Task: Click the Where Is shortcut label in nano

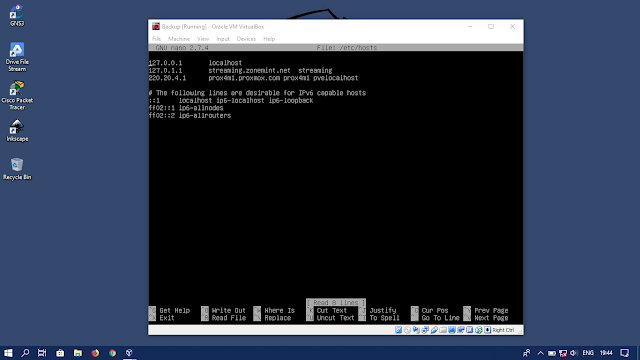Action: point(279,311)
